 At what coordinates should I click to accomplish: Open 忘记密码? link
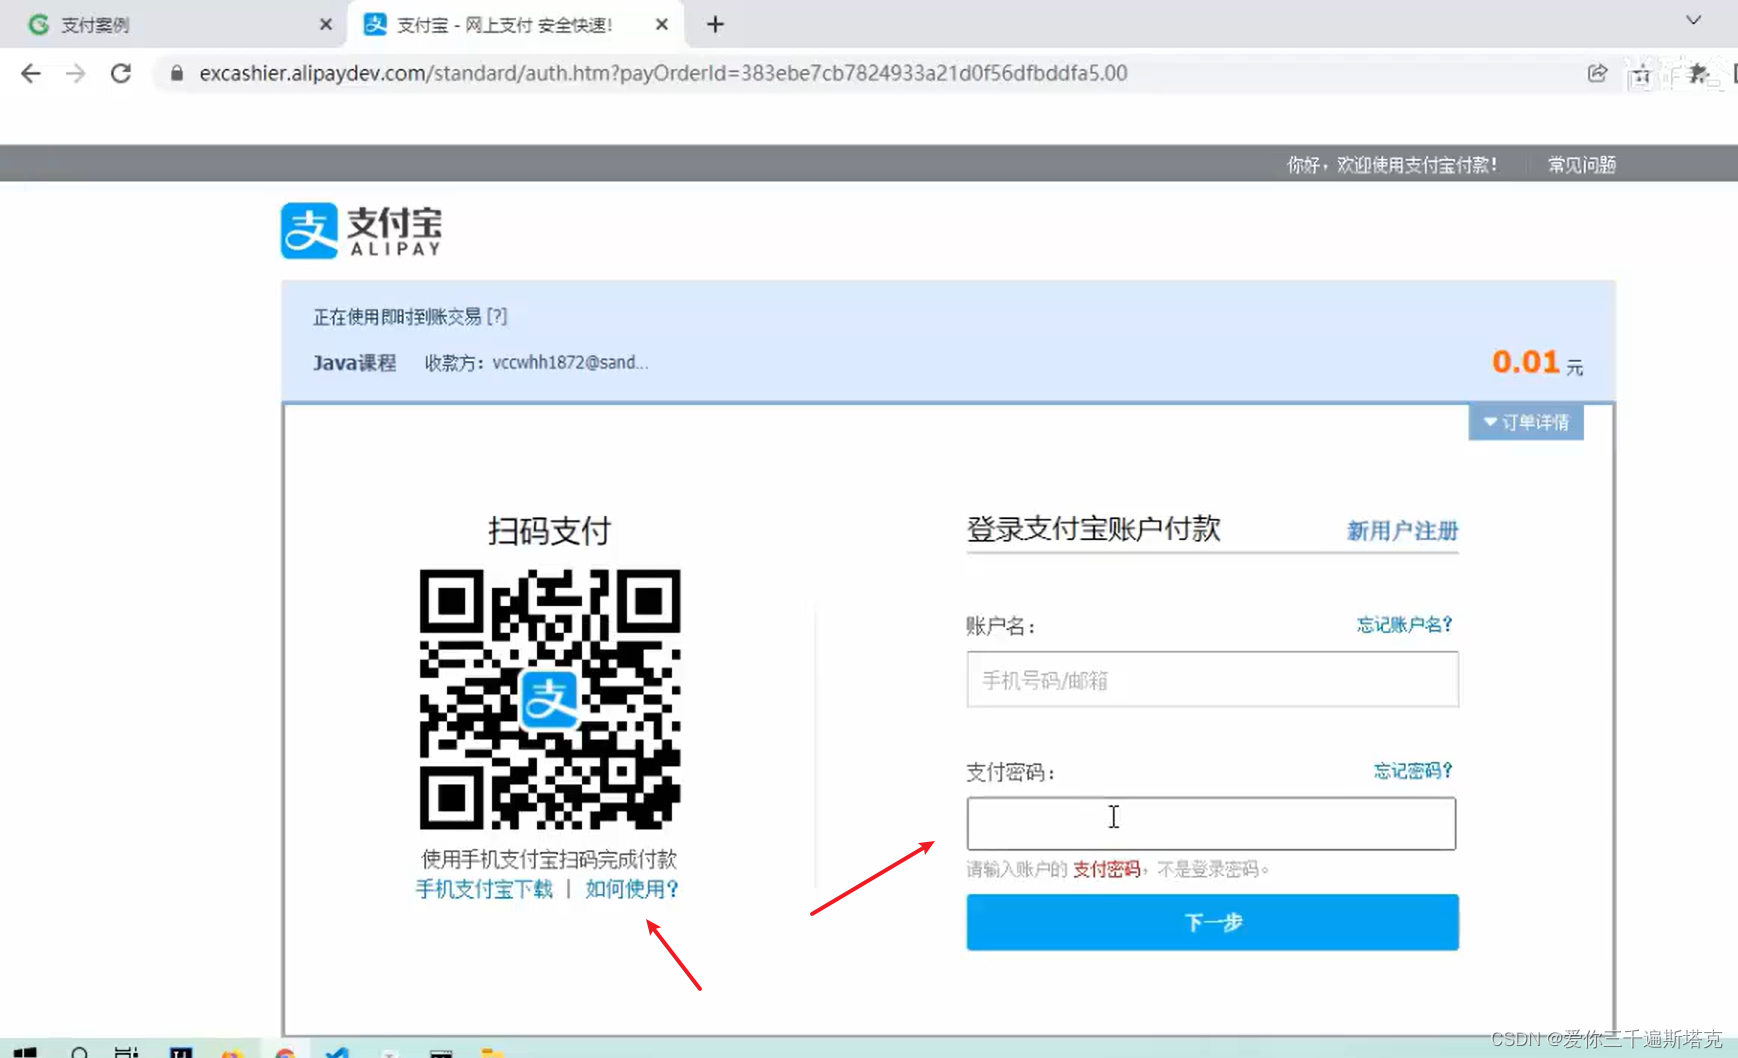click(x=1413, y=771)
